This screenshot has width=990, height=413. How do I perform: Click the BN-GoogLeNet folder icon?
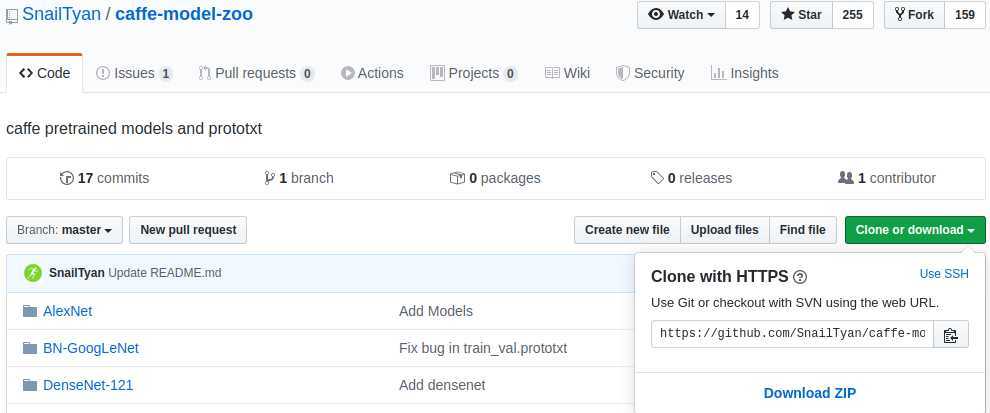coord(30,348)
